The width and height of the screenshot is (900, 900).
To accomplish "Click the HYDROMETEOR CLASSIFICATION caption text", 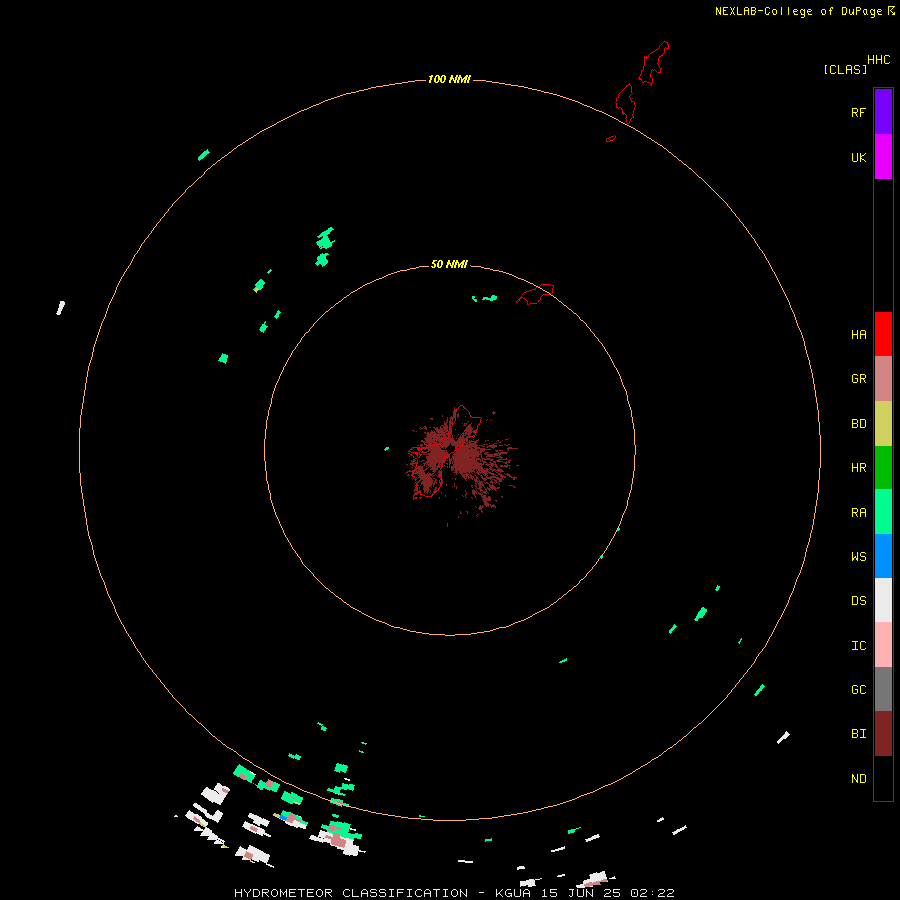I will pos(351,893).
